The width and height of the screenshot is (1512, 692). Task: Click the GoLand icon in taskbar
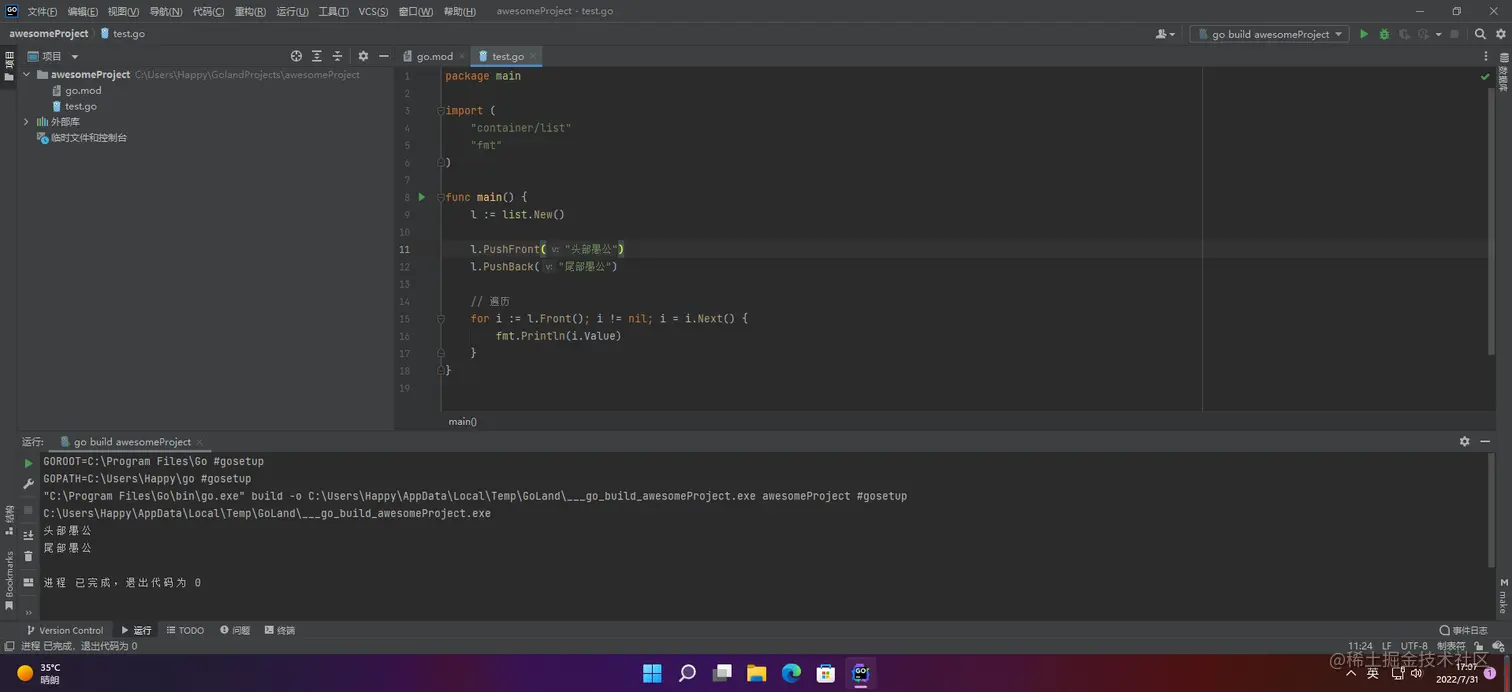coord(860,672)
